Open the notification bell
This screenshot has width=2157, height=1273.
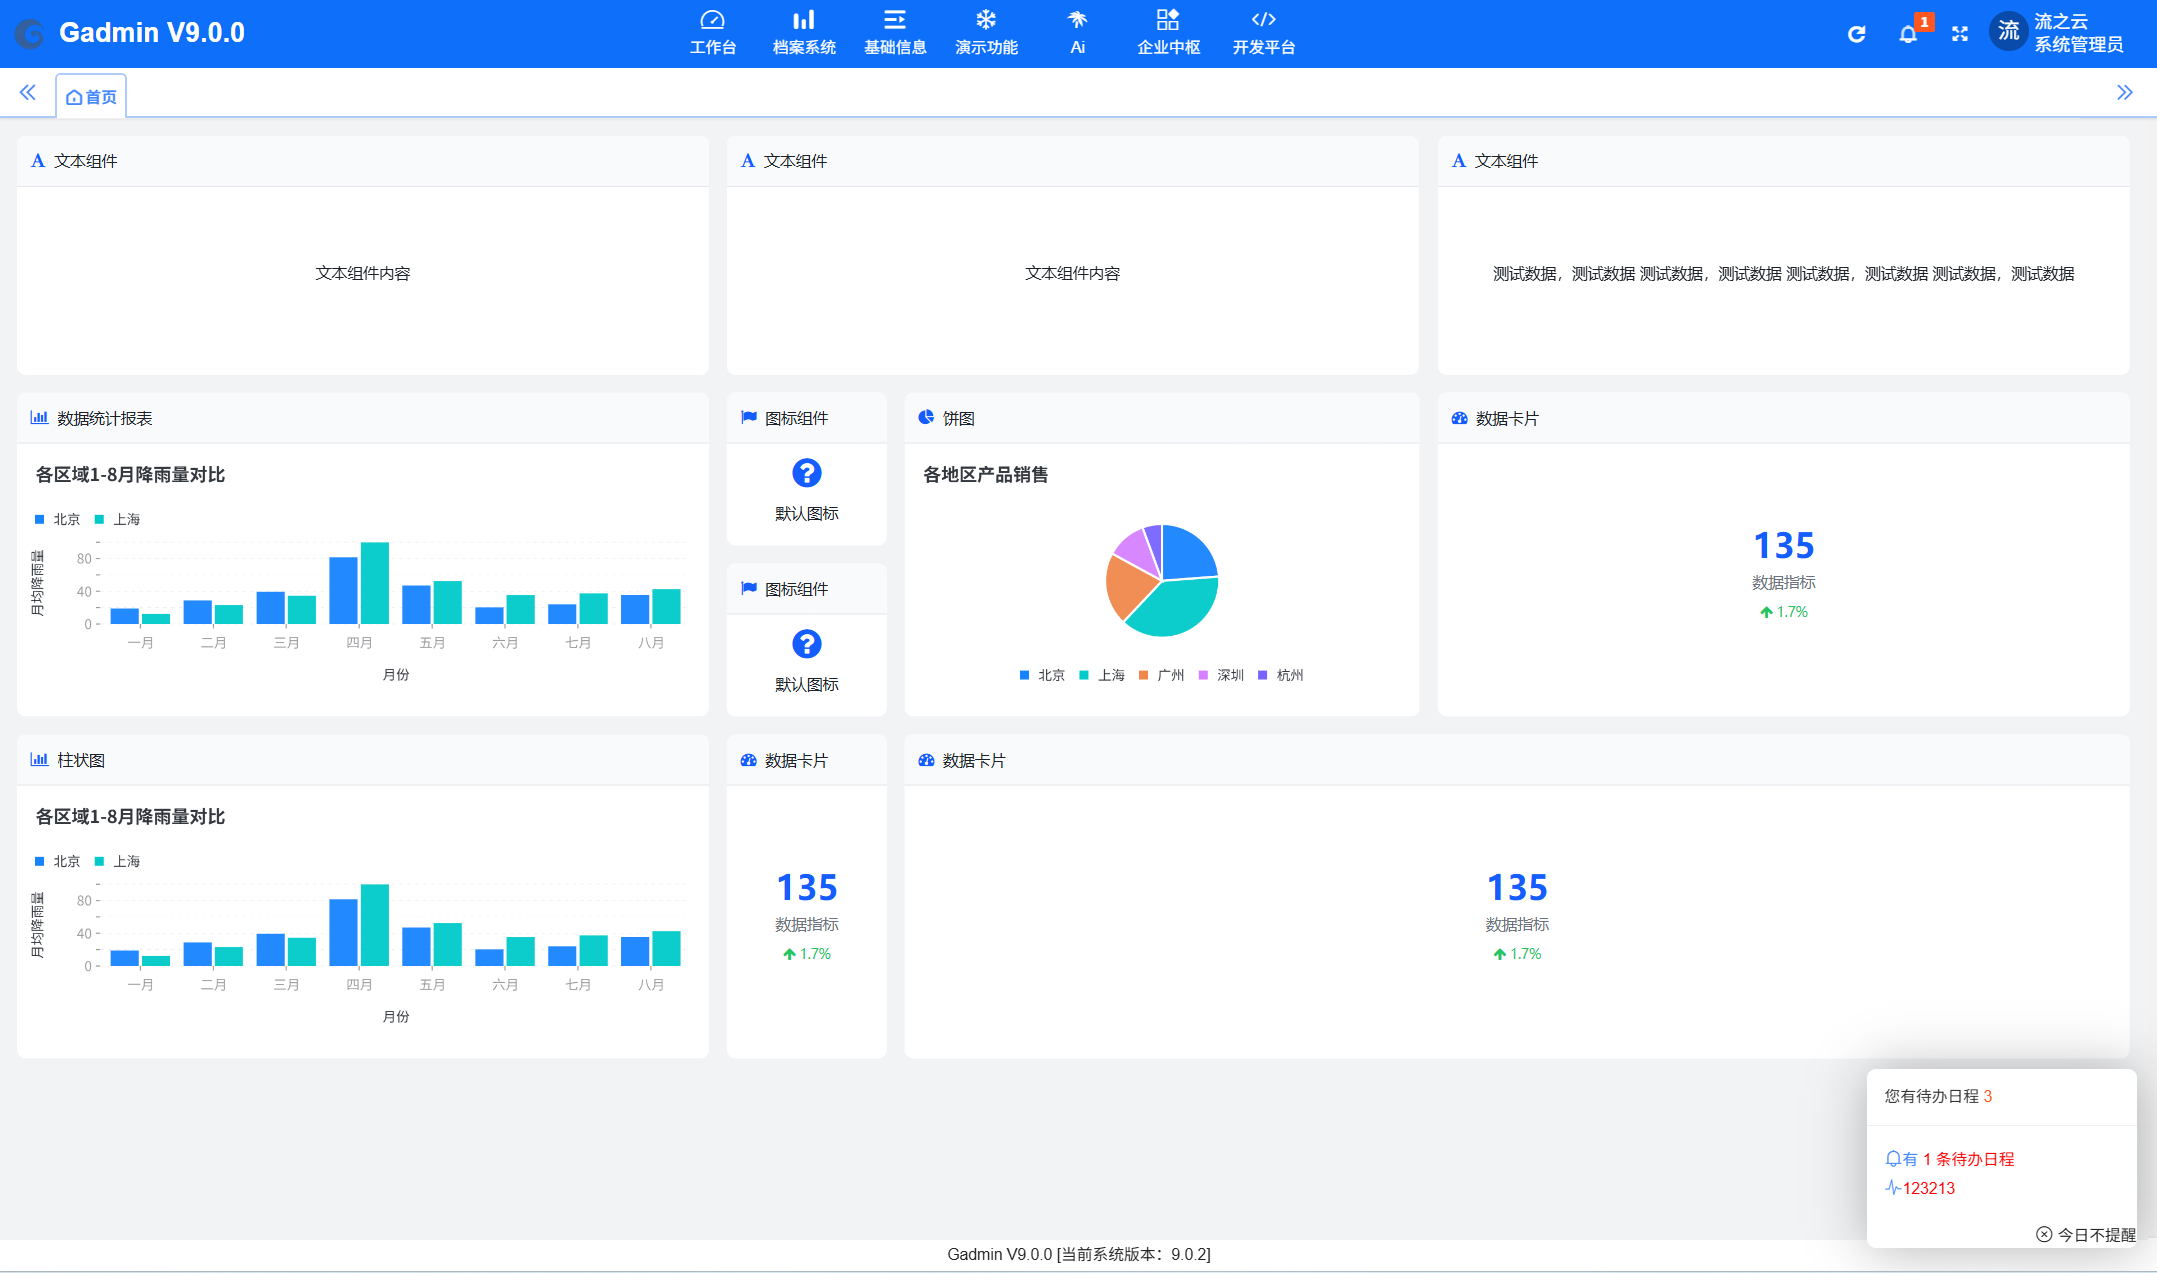click(x=1908, y=34)
